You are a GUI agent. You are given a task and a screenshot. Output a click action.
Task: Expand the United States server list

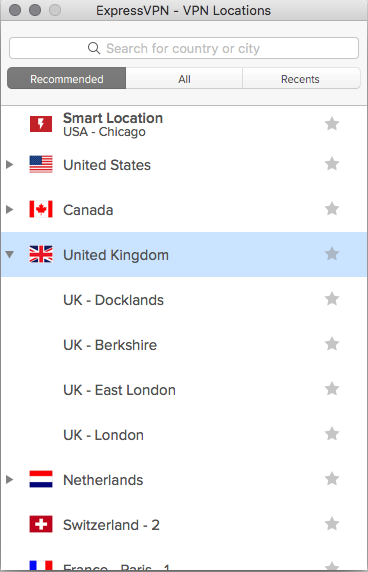tap(10, 165)
